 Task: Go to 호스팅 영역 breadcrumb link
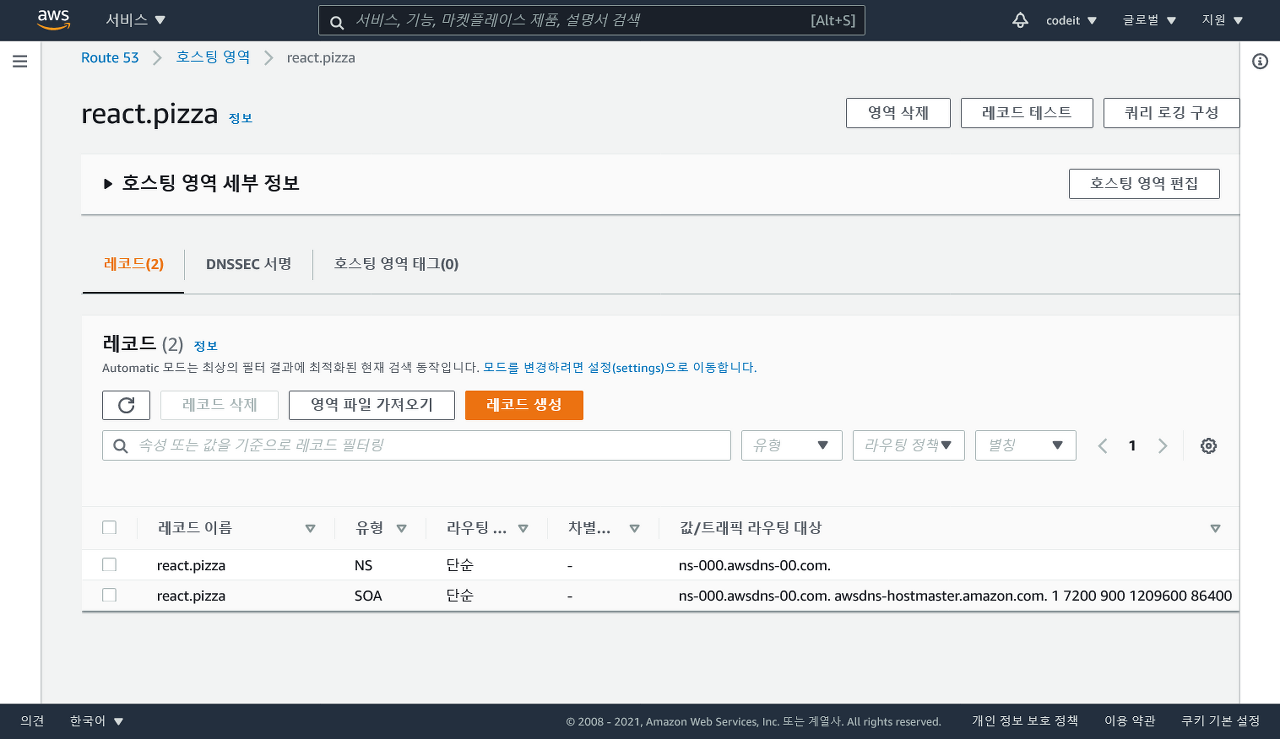[213, 58]
